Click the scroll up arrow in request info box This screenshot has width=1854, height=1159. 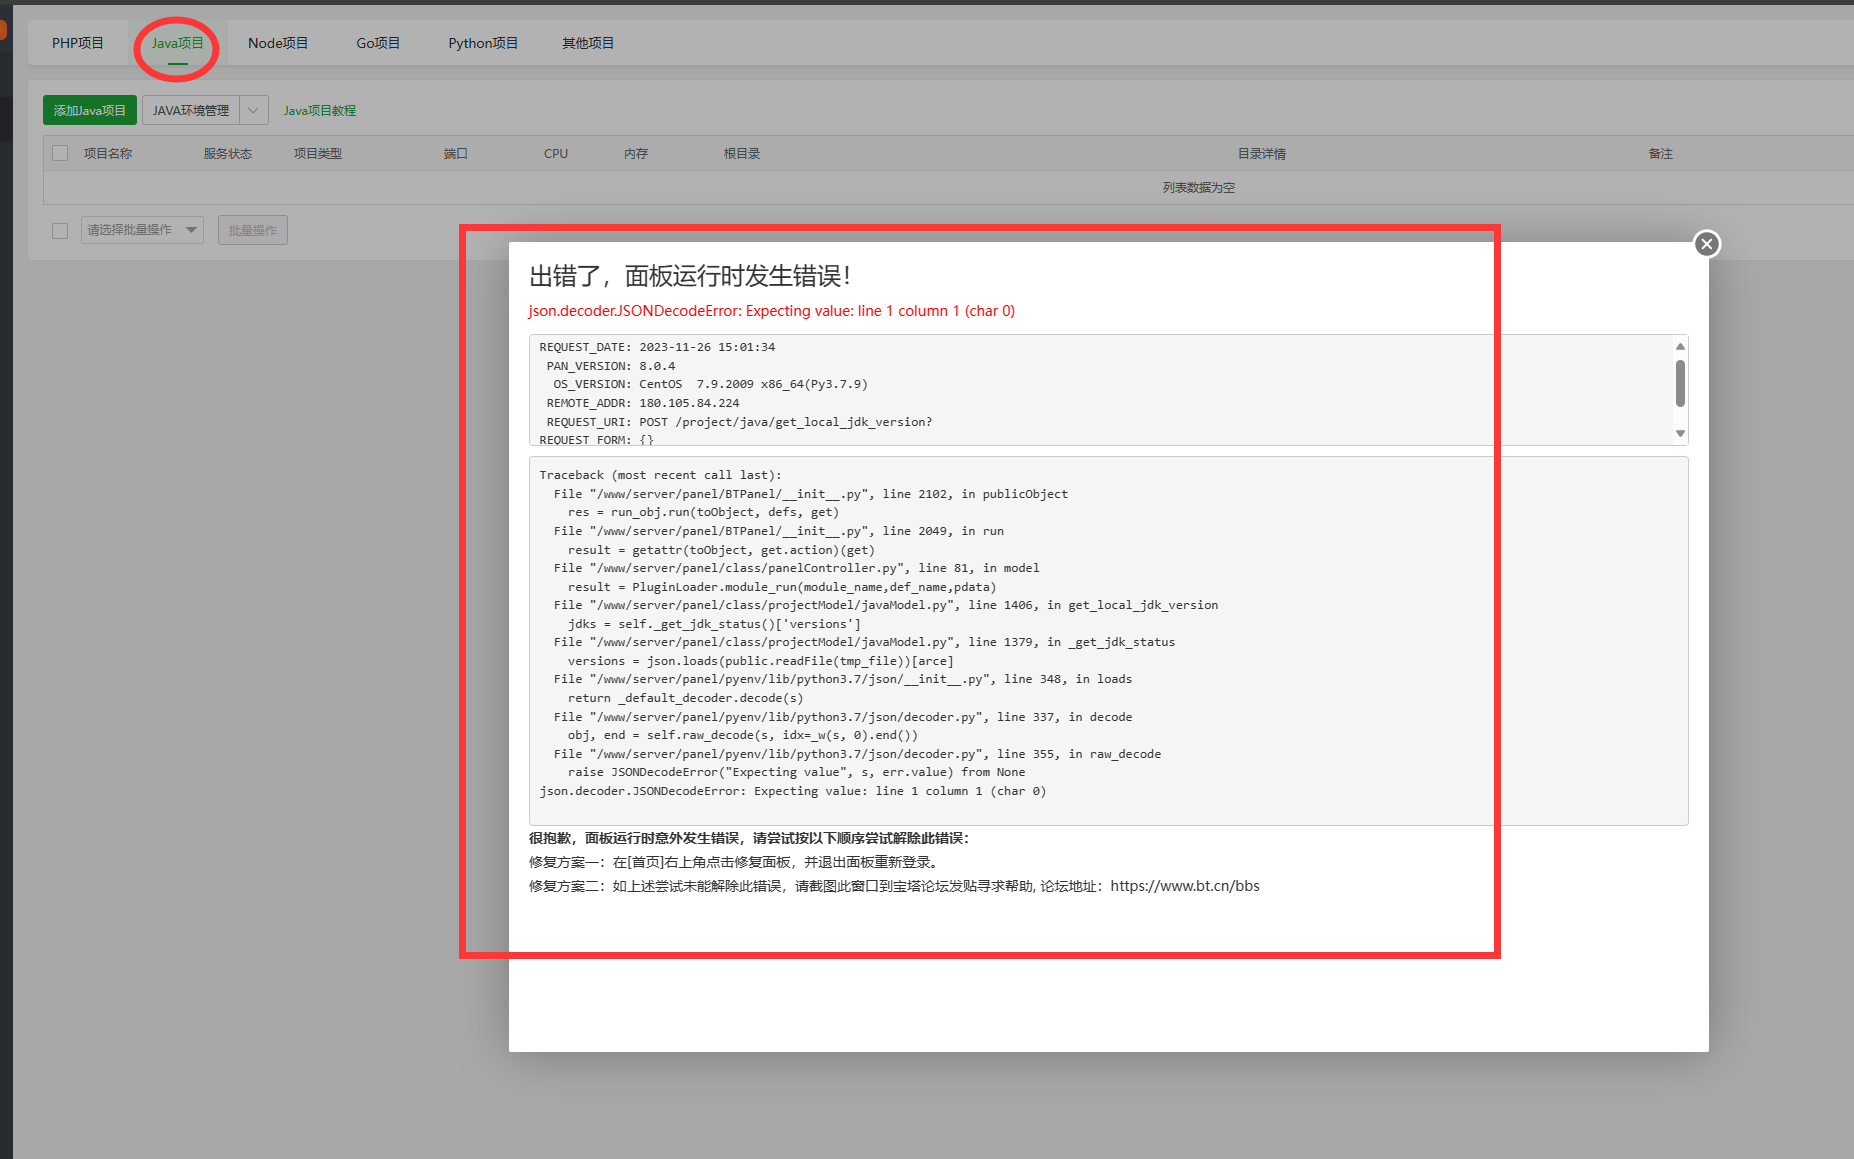(1680, 346)
